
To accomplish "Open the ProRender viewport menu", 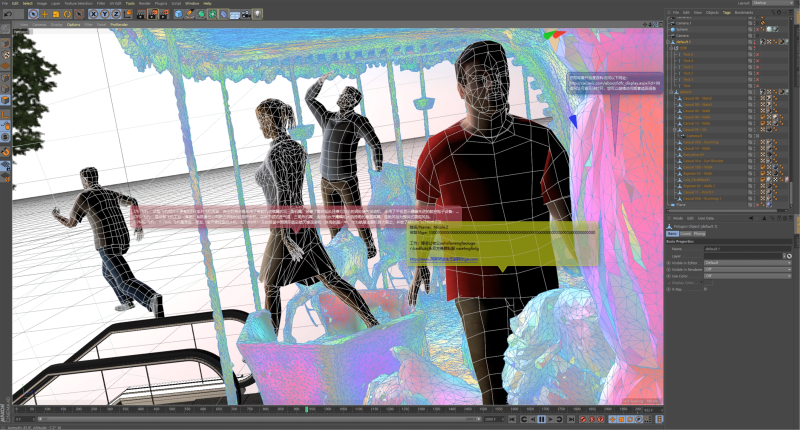I will (x=119, y=24).
